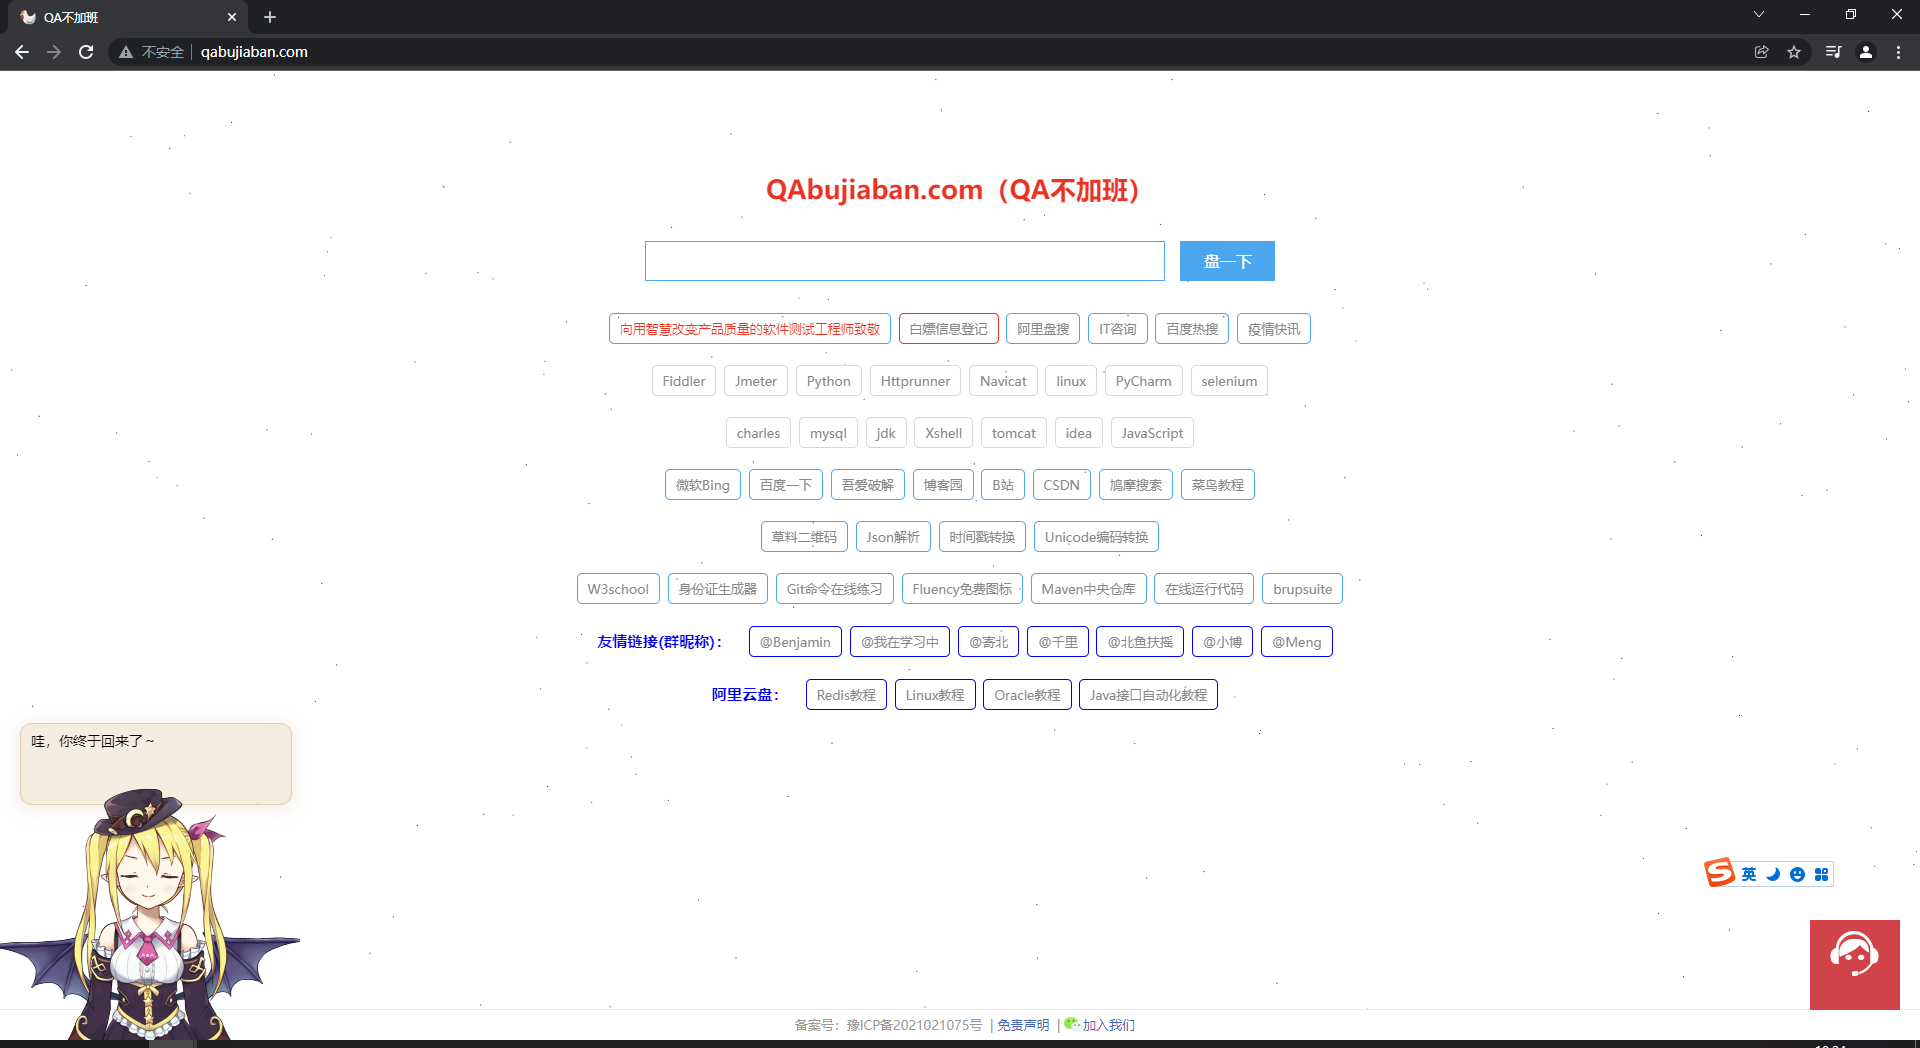Open 百度热搜 link
1920x1048 pixels.
pos(1192,329)
